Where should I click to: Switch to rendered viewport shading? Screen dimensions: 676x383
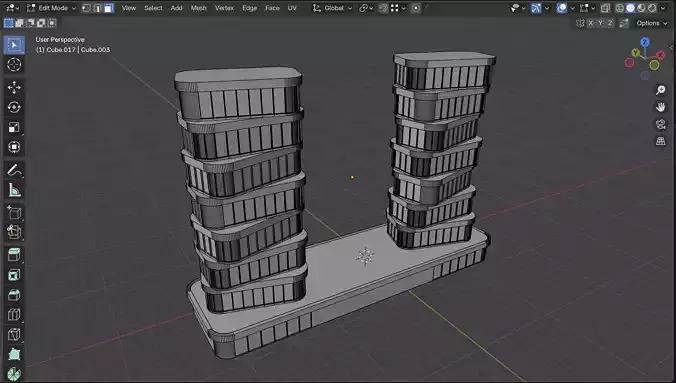point(652,8)
